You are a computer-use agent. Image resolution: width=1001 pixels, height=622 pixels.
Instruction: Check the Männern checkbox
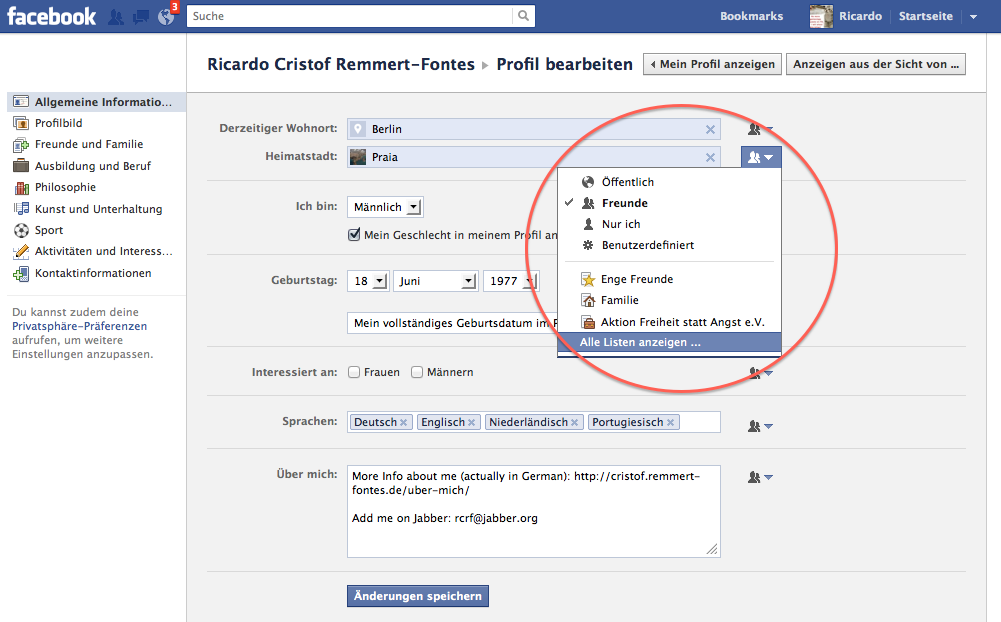coord(417,372)
